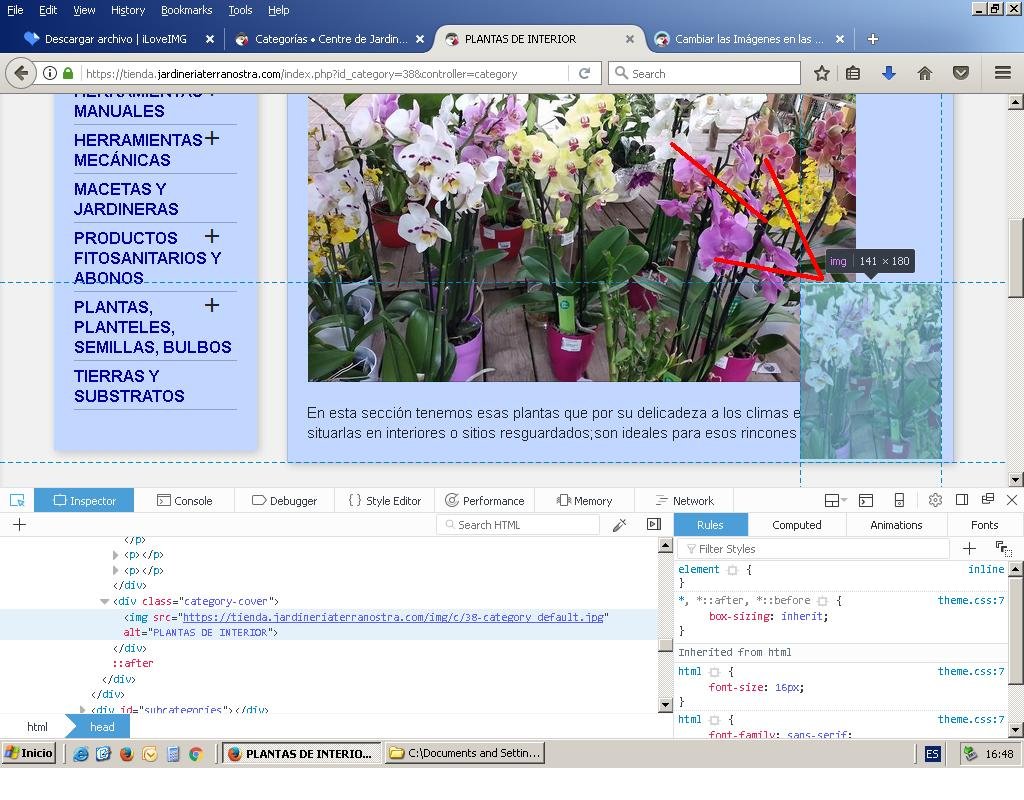Click the responsive design mode icon
The width and height of the screenshot is (1024, 800).
(x=899, y=500)
